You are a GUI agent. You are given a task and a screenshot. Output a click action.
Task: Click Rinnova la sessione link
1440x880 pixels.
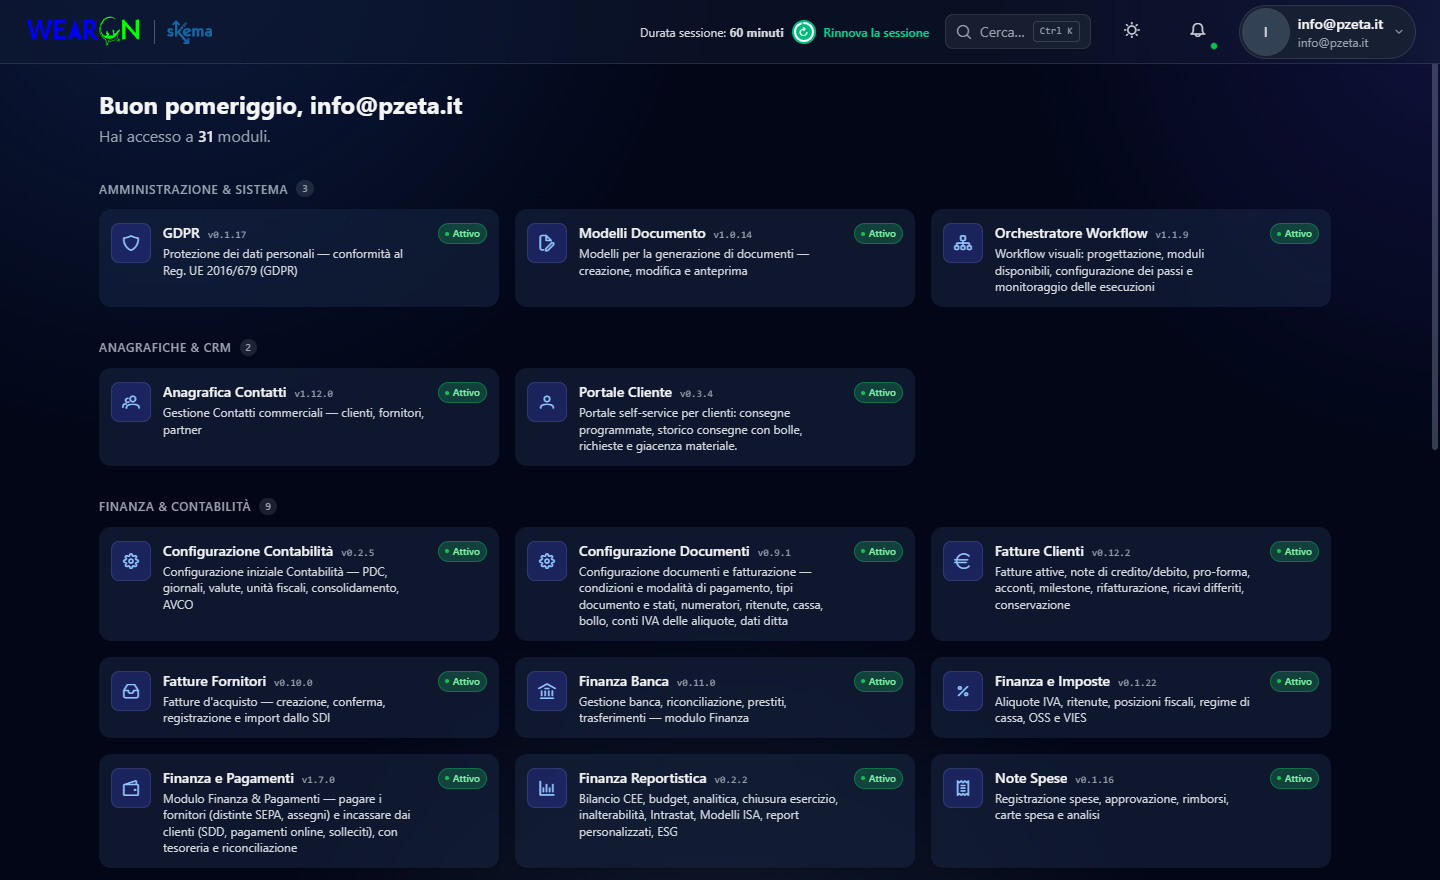(876, 33)
